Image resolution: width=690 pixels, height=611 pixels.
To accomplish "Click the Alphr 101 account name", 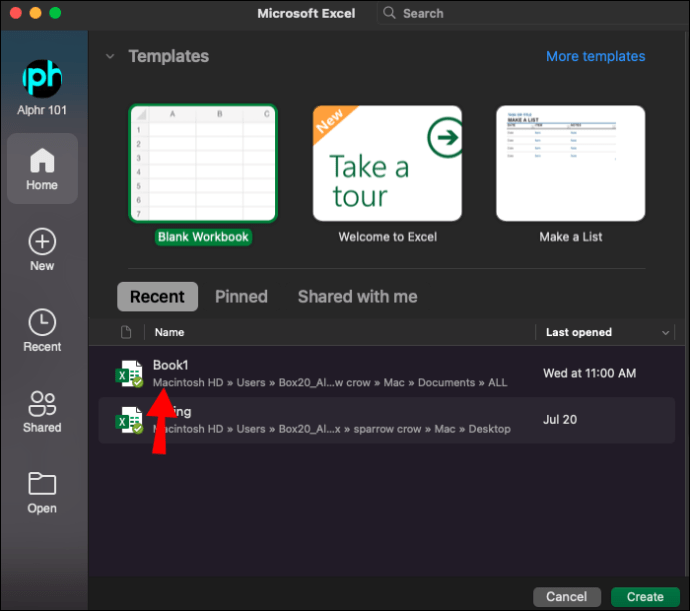I will pos(42,110).
